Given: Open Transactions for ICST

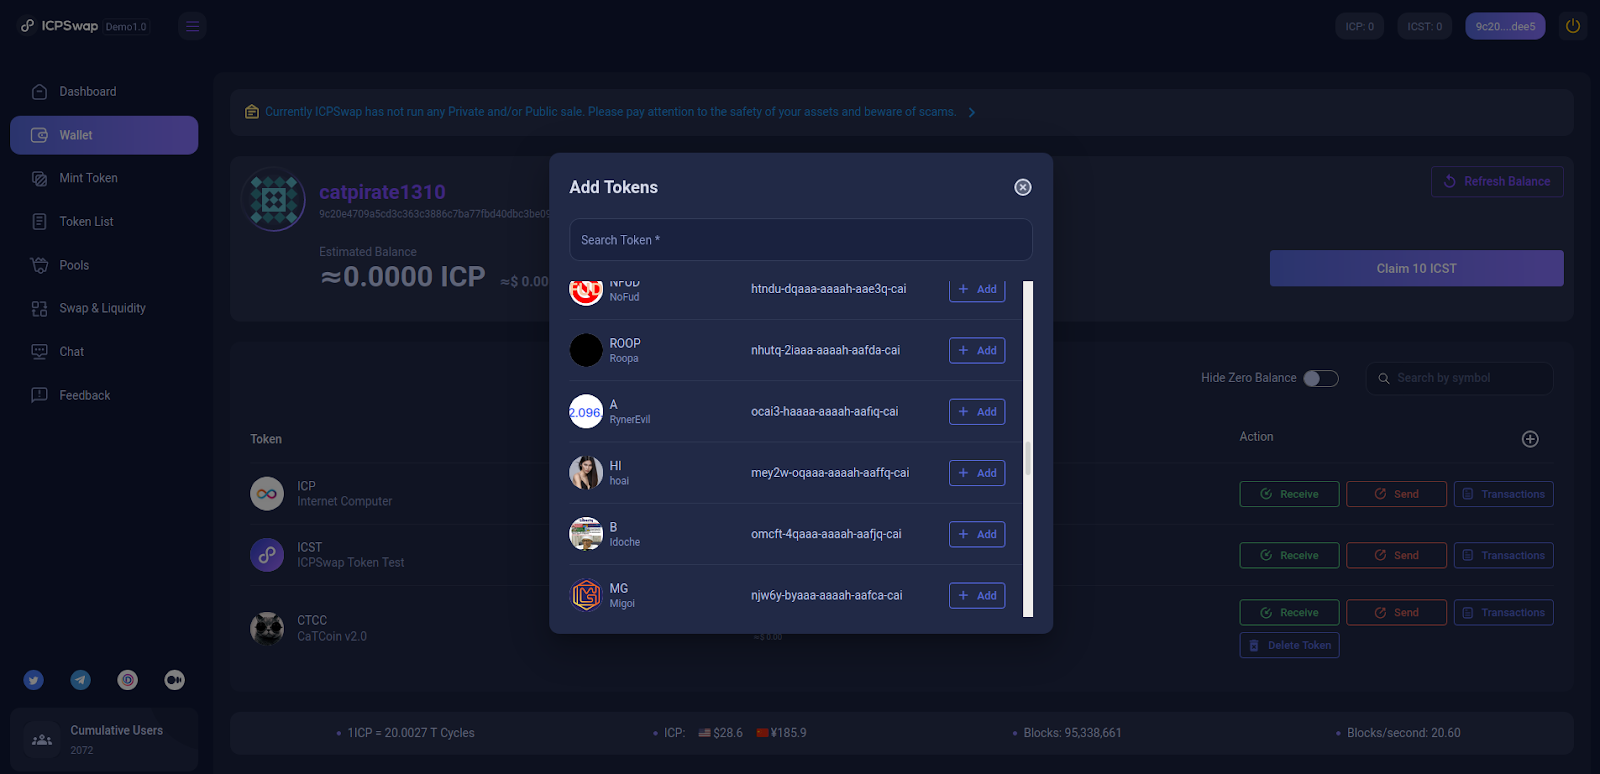Looking at the screenshot, I should [1503, 555].
